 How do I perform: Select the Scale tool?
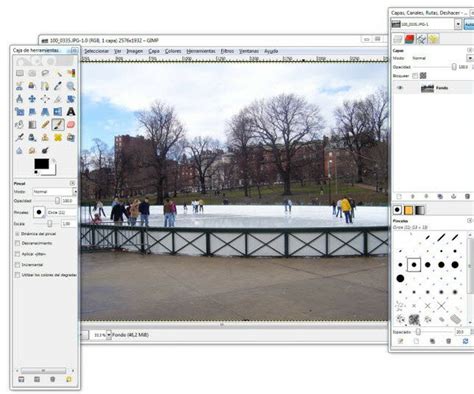20,112
